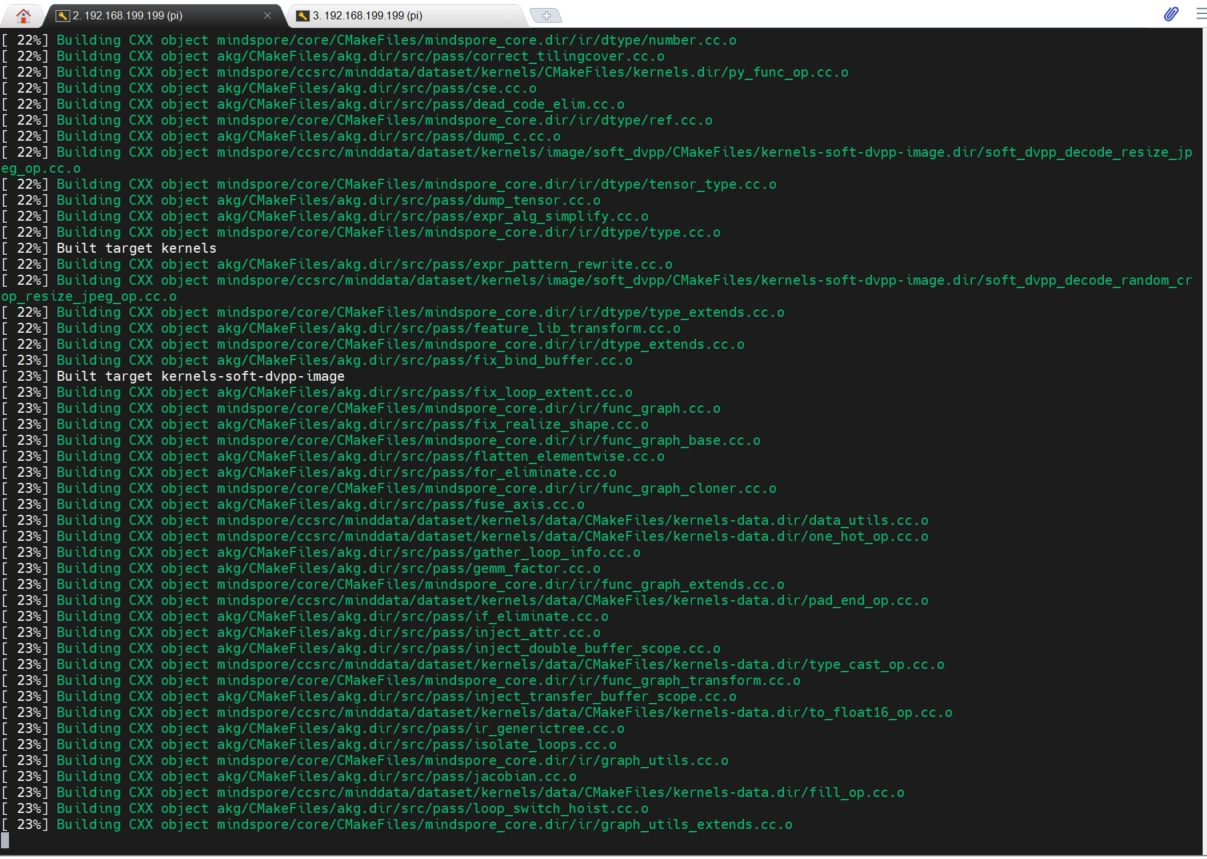
Task: Click the line ending in tensor_type.cc.o
Action: (x=388, y=184)
